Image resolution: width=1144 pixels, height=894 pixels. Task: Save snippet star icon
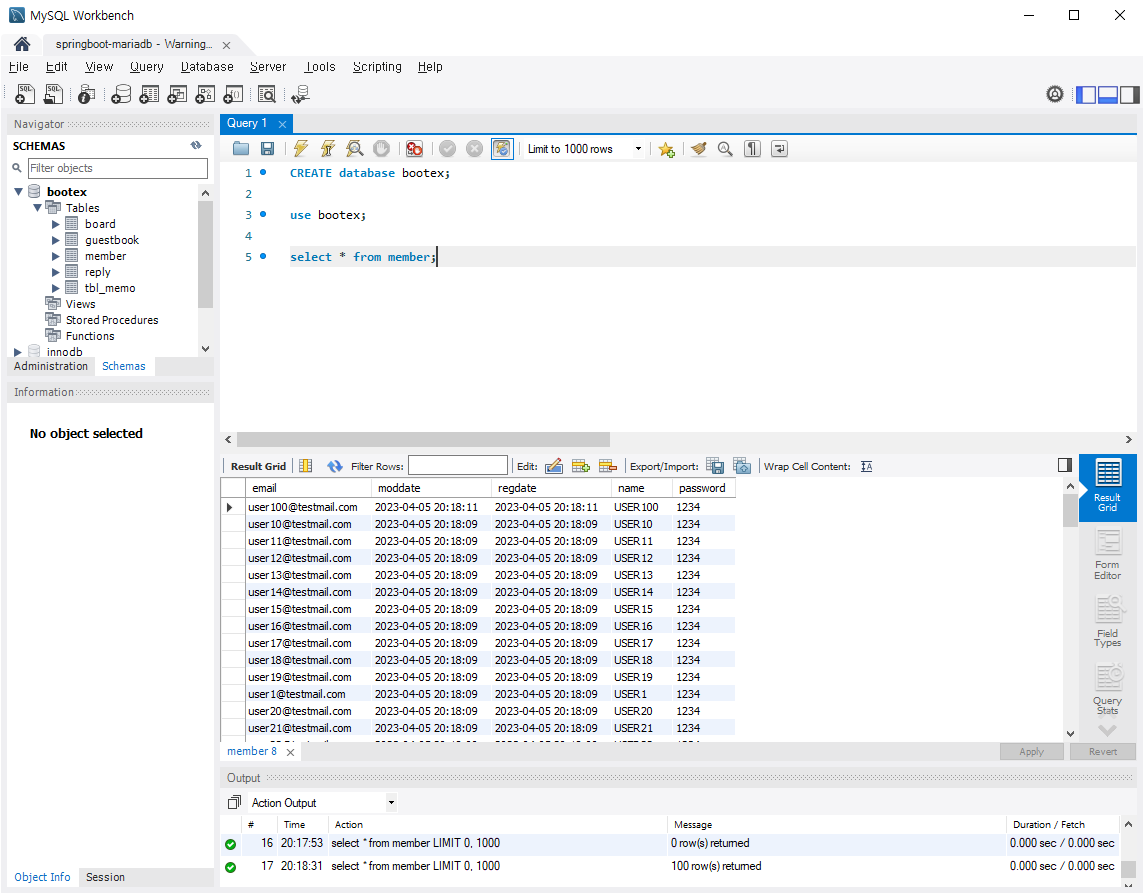[x=666, y=150]
